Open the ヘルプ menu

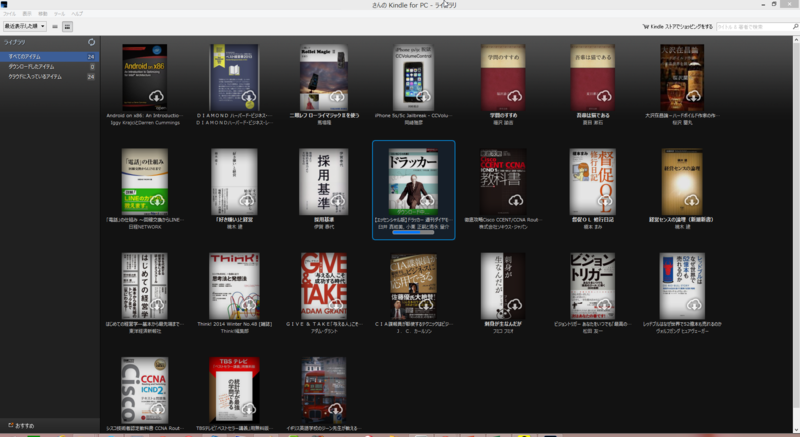pos(77,14)
